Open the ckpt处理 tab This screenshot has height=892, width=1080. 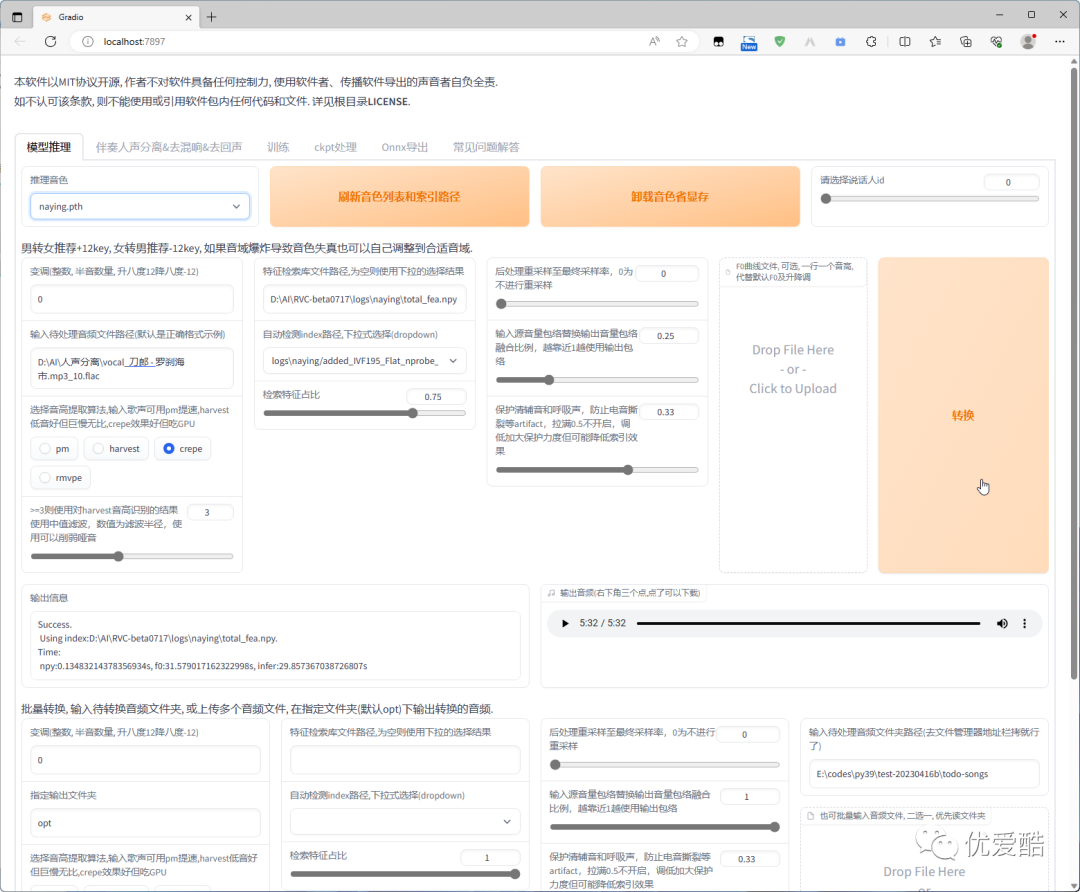coord(335,147)
